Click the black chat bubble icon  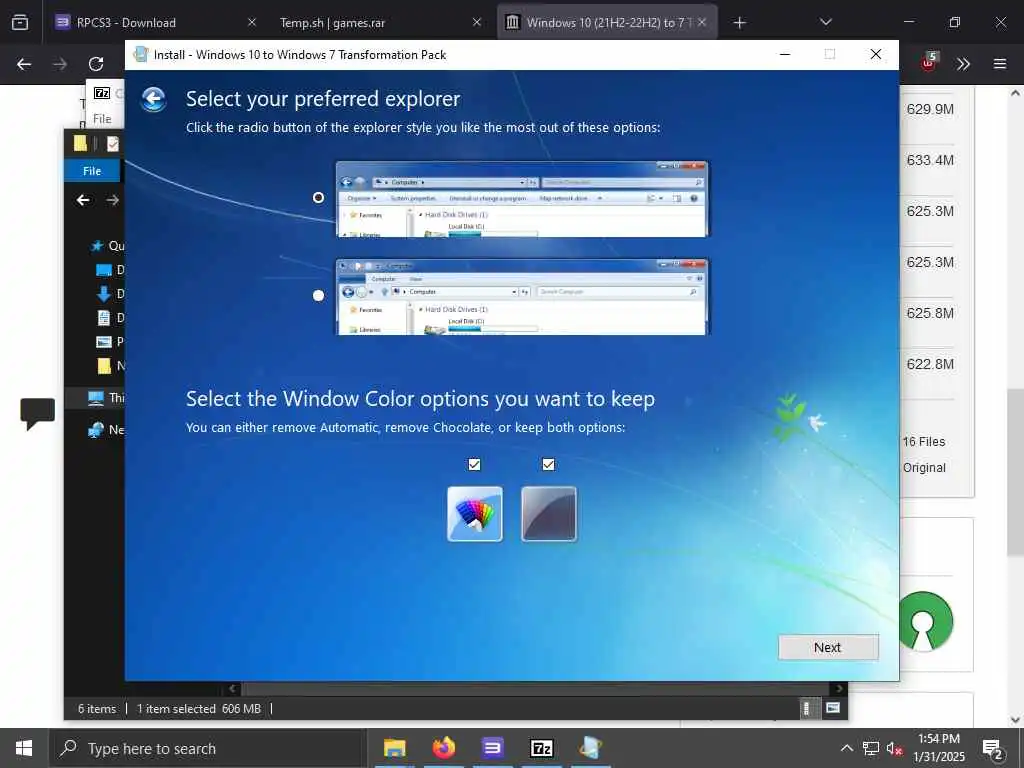[x=37, y=413]
